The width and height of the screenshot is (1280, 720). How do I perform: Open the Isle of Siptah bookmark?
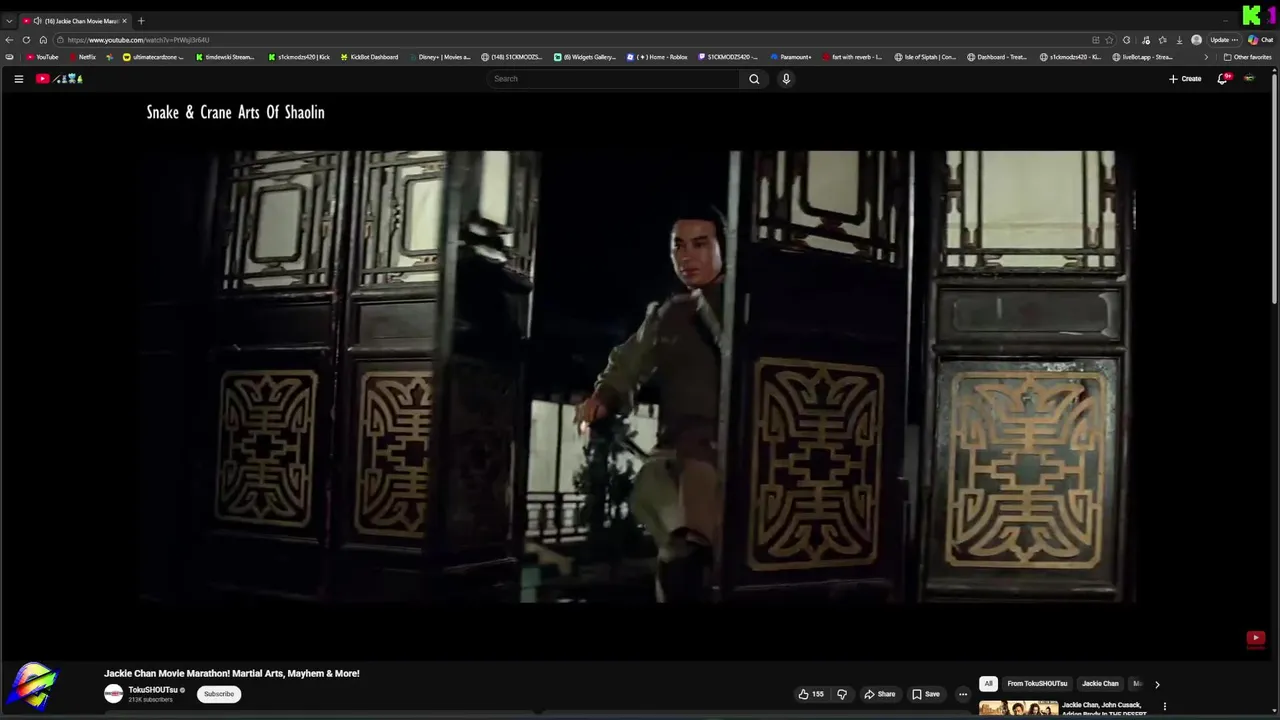[x=925, y=57]
